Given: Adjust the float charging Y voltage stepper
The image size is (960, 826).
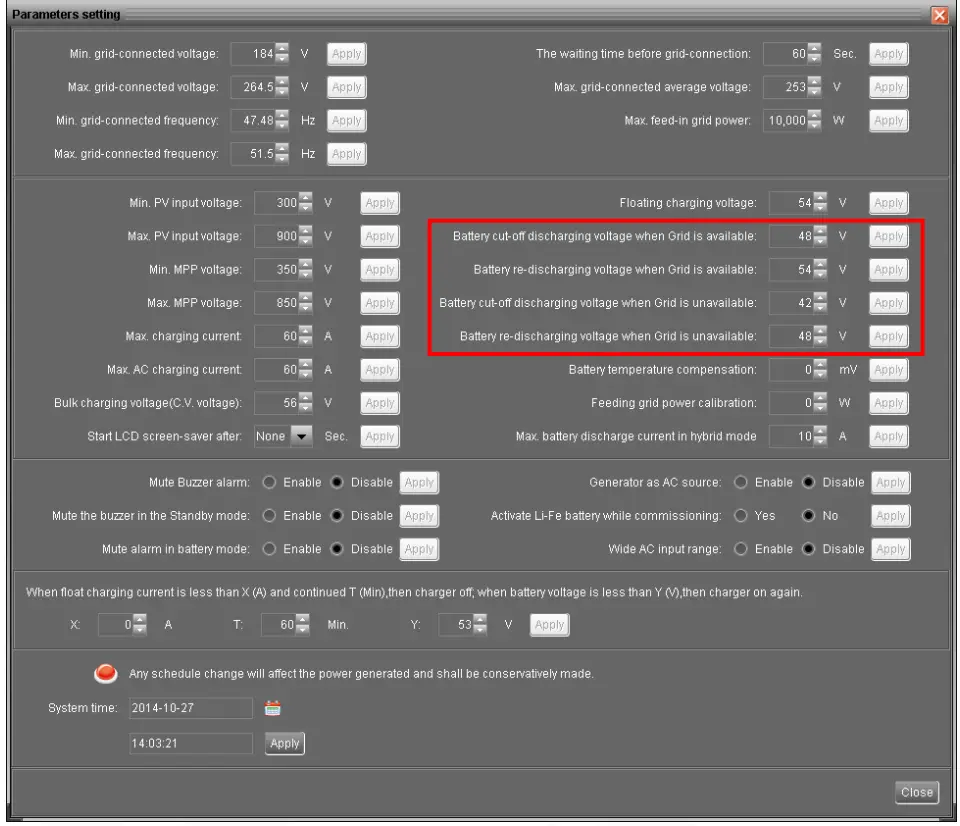Looking at the screenshot, I should coord(480,625).
